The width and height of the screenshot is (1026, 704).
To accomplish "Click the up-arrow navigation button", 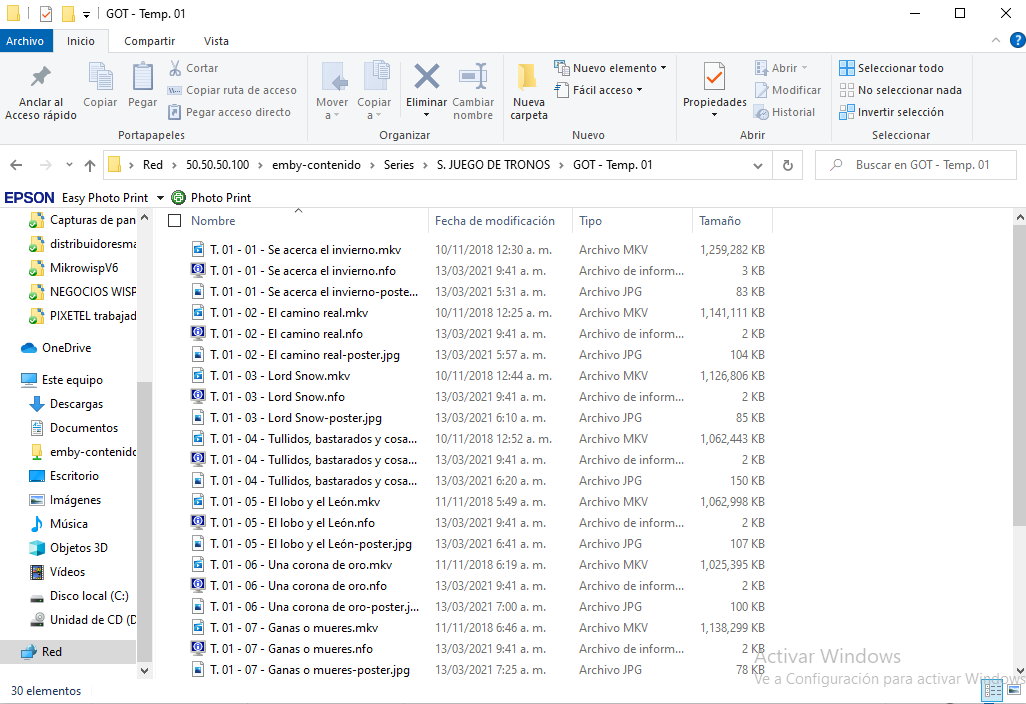I will (x=90, y=166).
